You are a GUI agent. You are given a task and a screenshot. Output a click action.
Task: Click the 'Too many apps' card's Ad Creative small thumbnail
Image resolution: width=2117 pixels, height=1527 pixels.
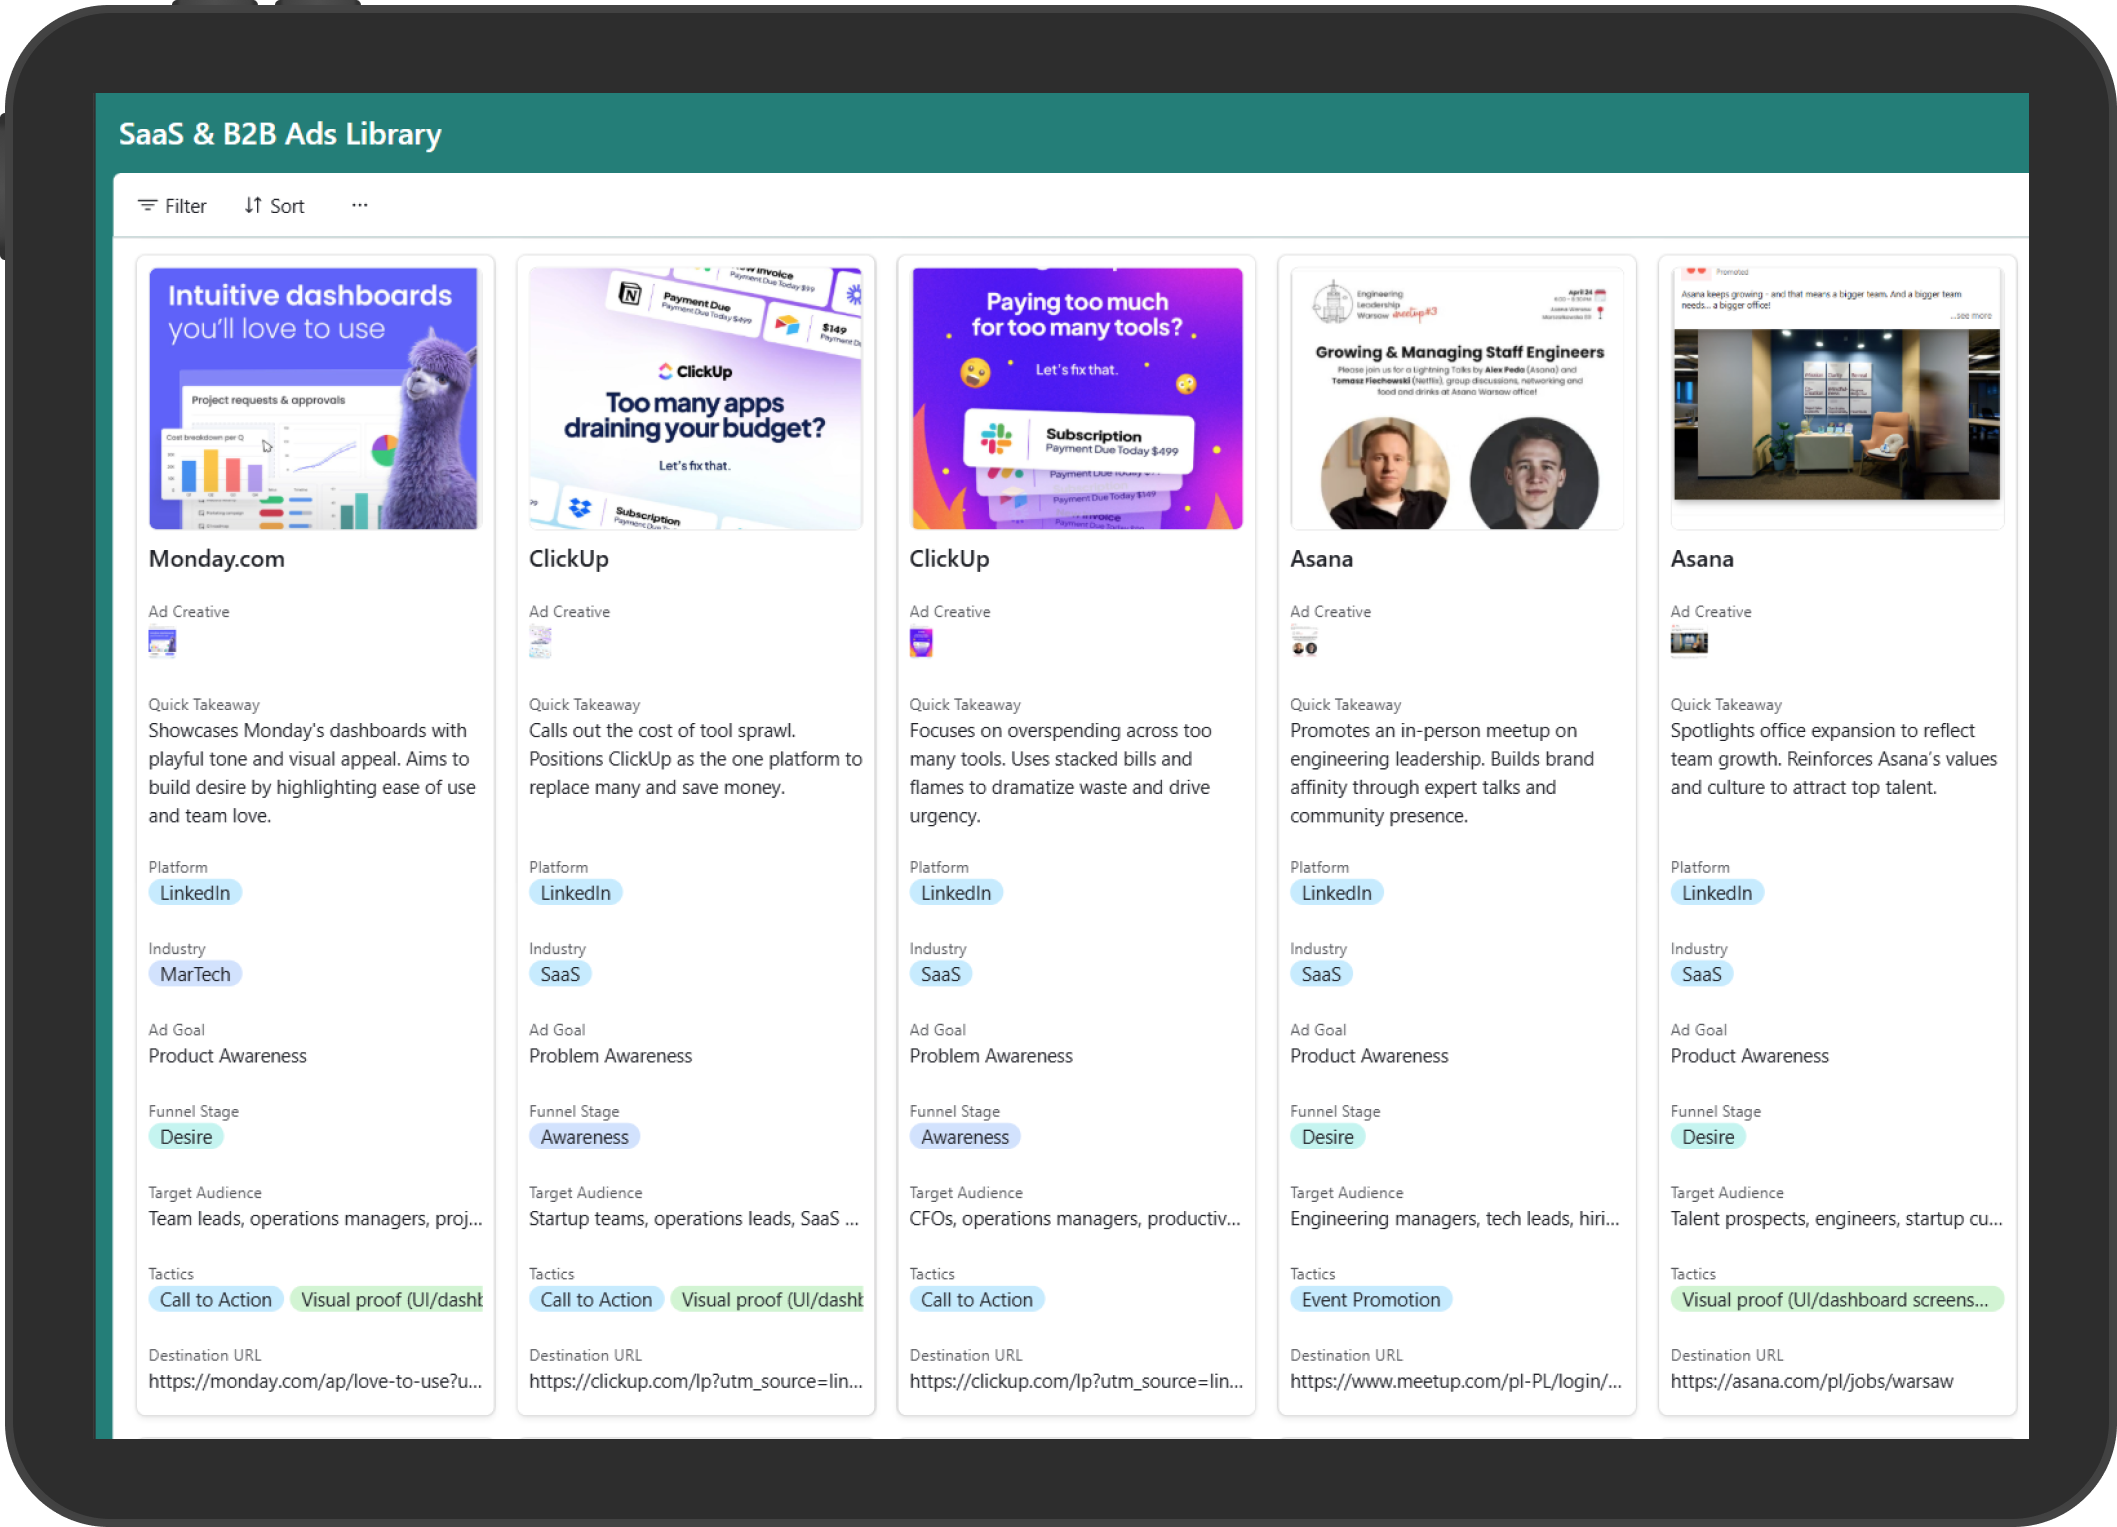540,642
